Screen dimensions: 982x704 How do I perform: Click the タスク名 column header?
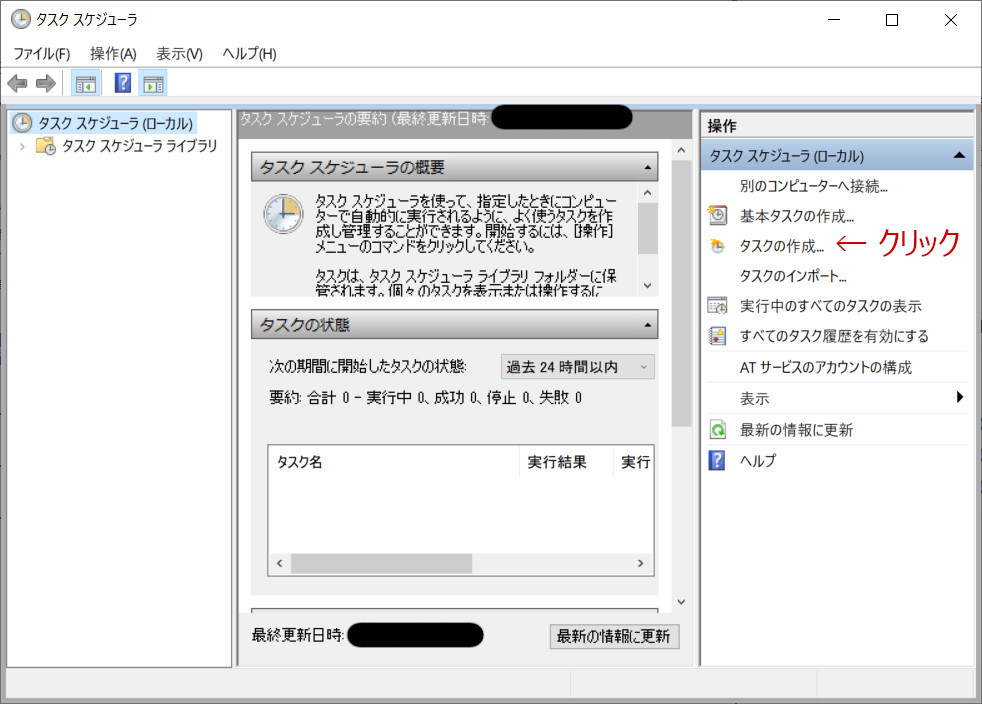(394, 462)
